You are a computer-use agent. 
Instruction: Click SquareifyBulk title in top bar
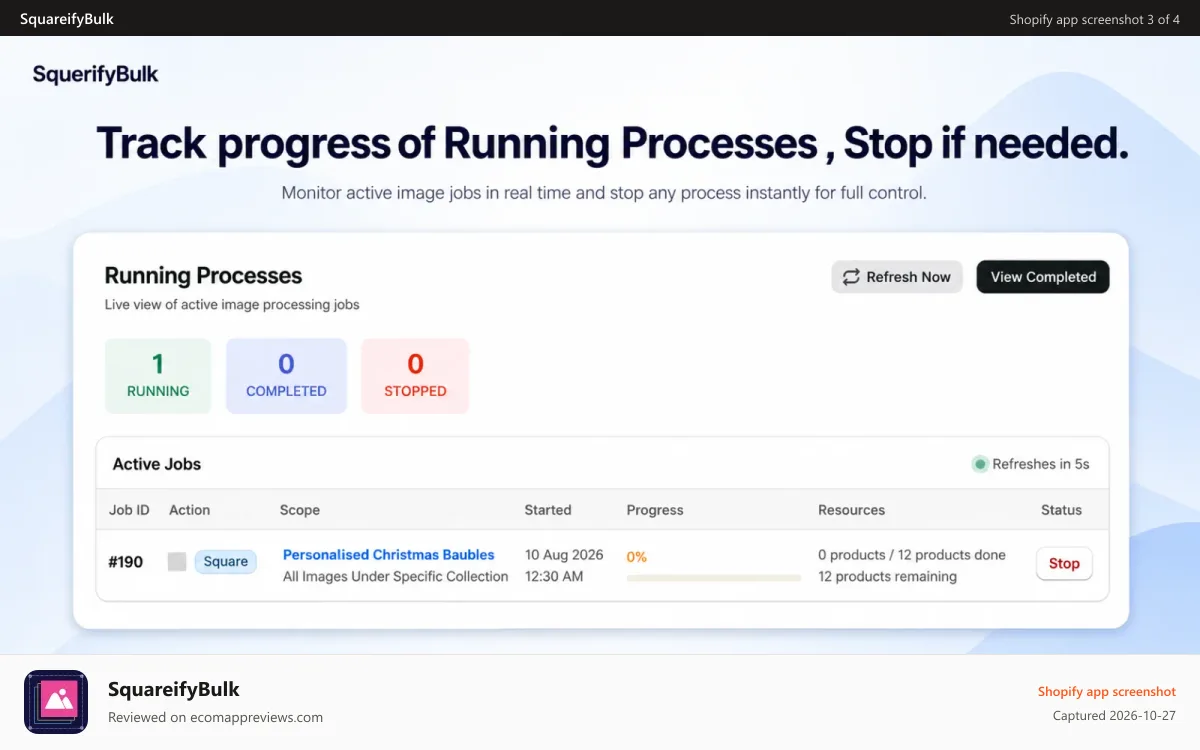[x=67, y=19]
